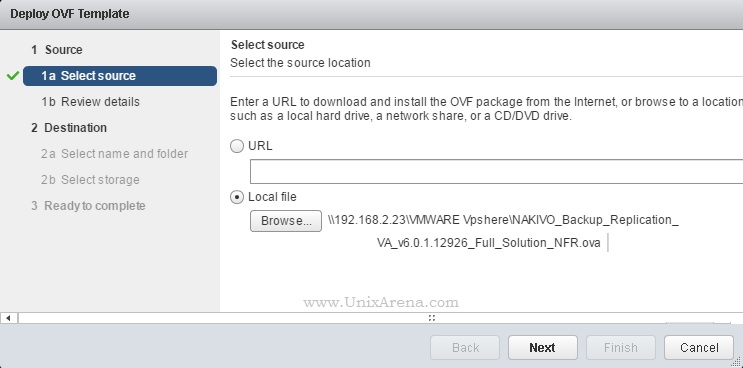Open step 1a Select source
The image size is (743, 368).
pyautogui.click(x=120, y=76)
